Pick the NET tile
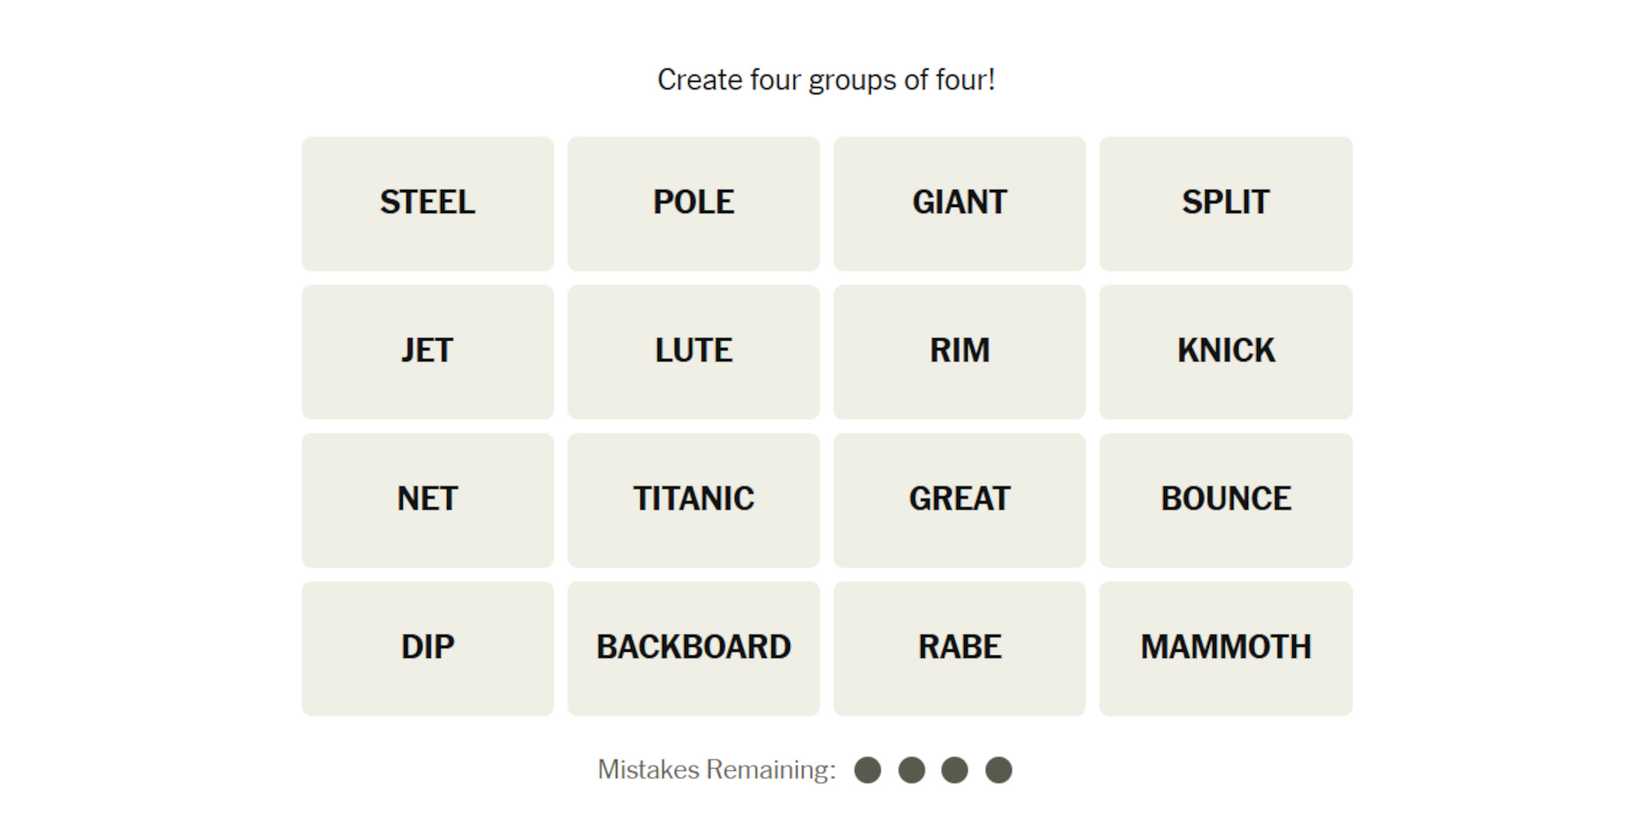Viewport: 1650px width, 825px height. coord(427,499)
